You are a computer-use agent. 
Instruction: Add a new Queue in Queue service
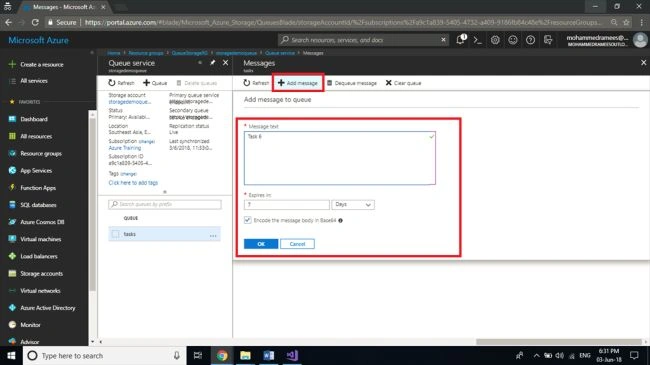point(155,83)
